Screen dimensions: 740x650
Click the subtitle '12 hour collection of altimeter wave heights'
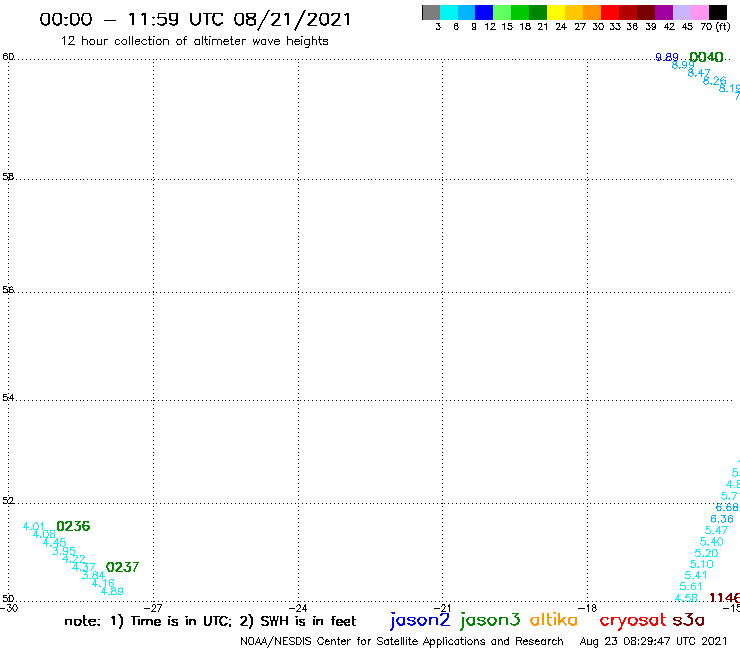coord(194,41)
